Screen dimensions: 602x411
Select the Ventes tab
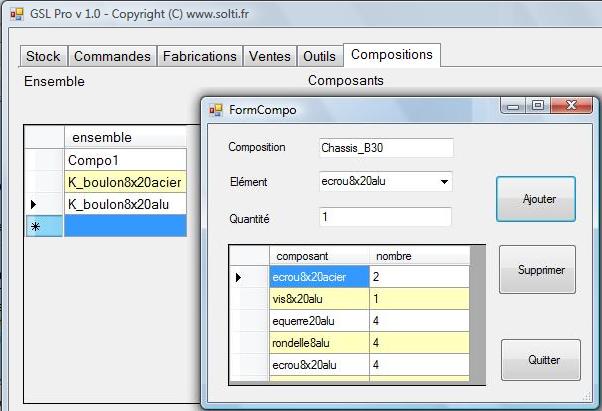click(x=270, y=56)
